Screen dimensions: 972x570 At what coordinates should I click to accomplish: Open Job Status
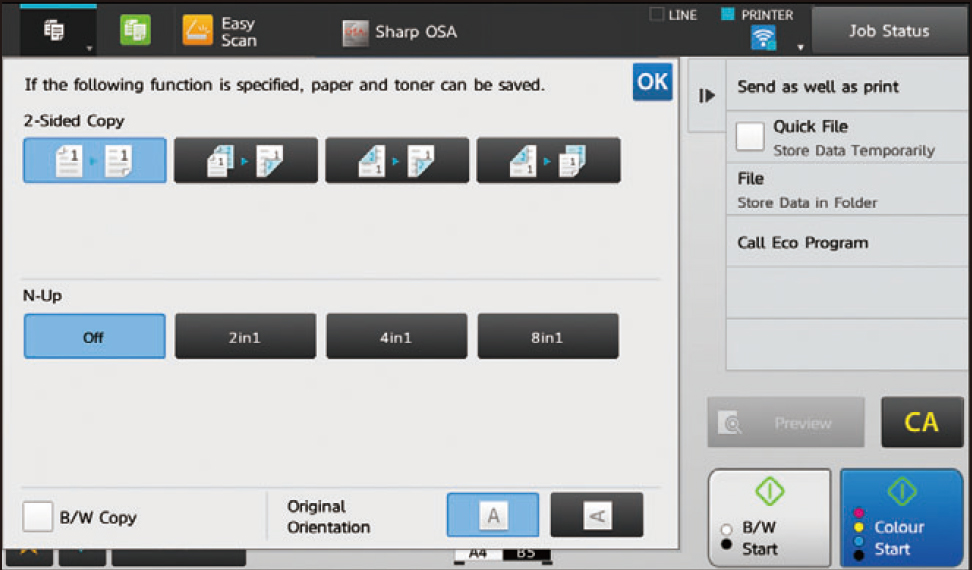click(888, 31)
